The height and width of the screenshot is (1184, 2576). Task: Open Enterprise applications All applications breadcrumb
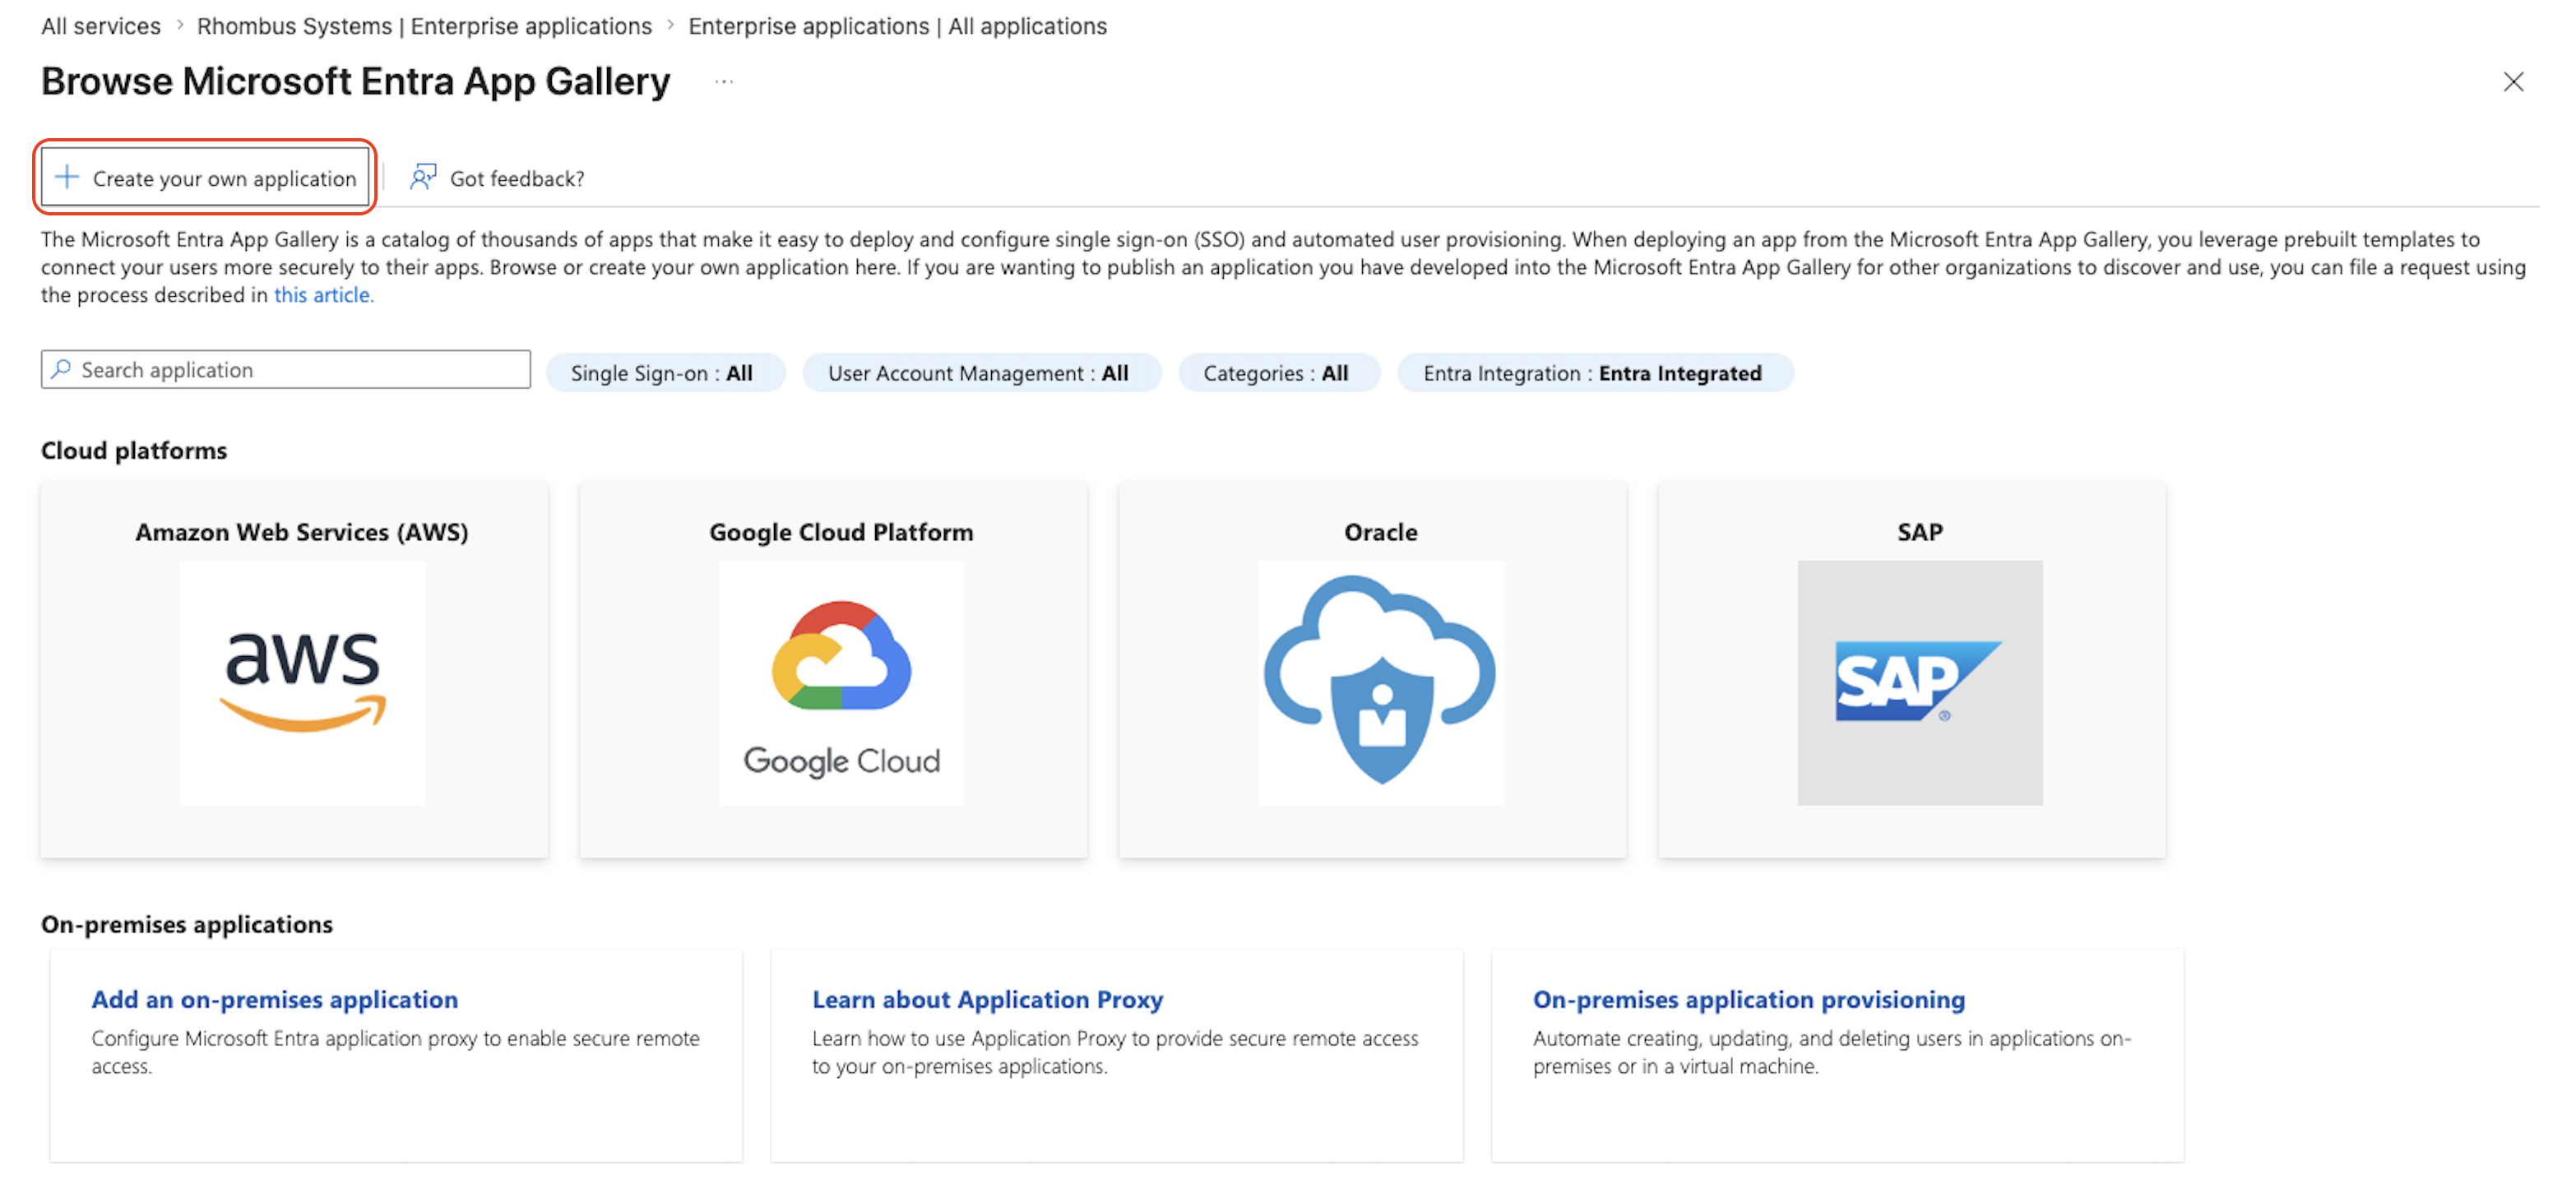[897, 26]
